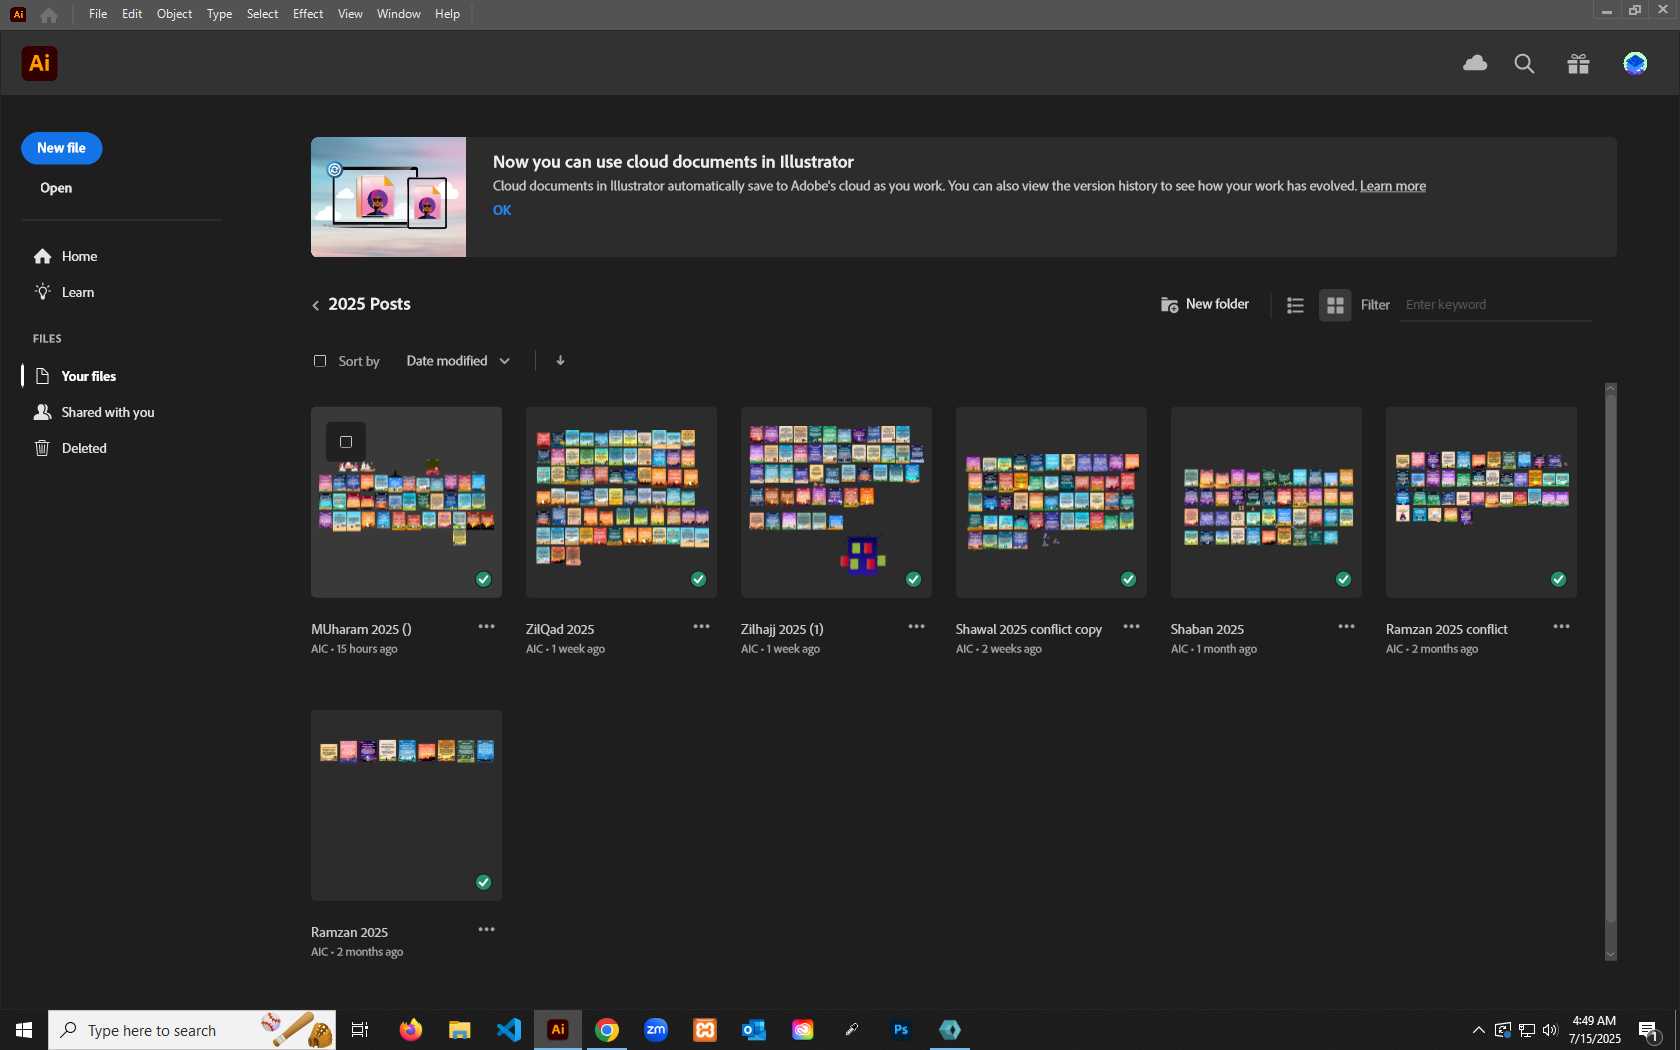Open more options for MUharam 2025 ()
Image resolution: width=1680 pixels, height=1050 pixels.
pos(486,627)
